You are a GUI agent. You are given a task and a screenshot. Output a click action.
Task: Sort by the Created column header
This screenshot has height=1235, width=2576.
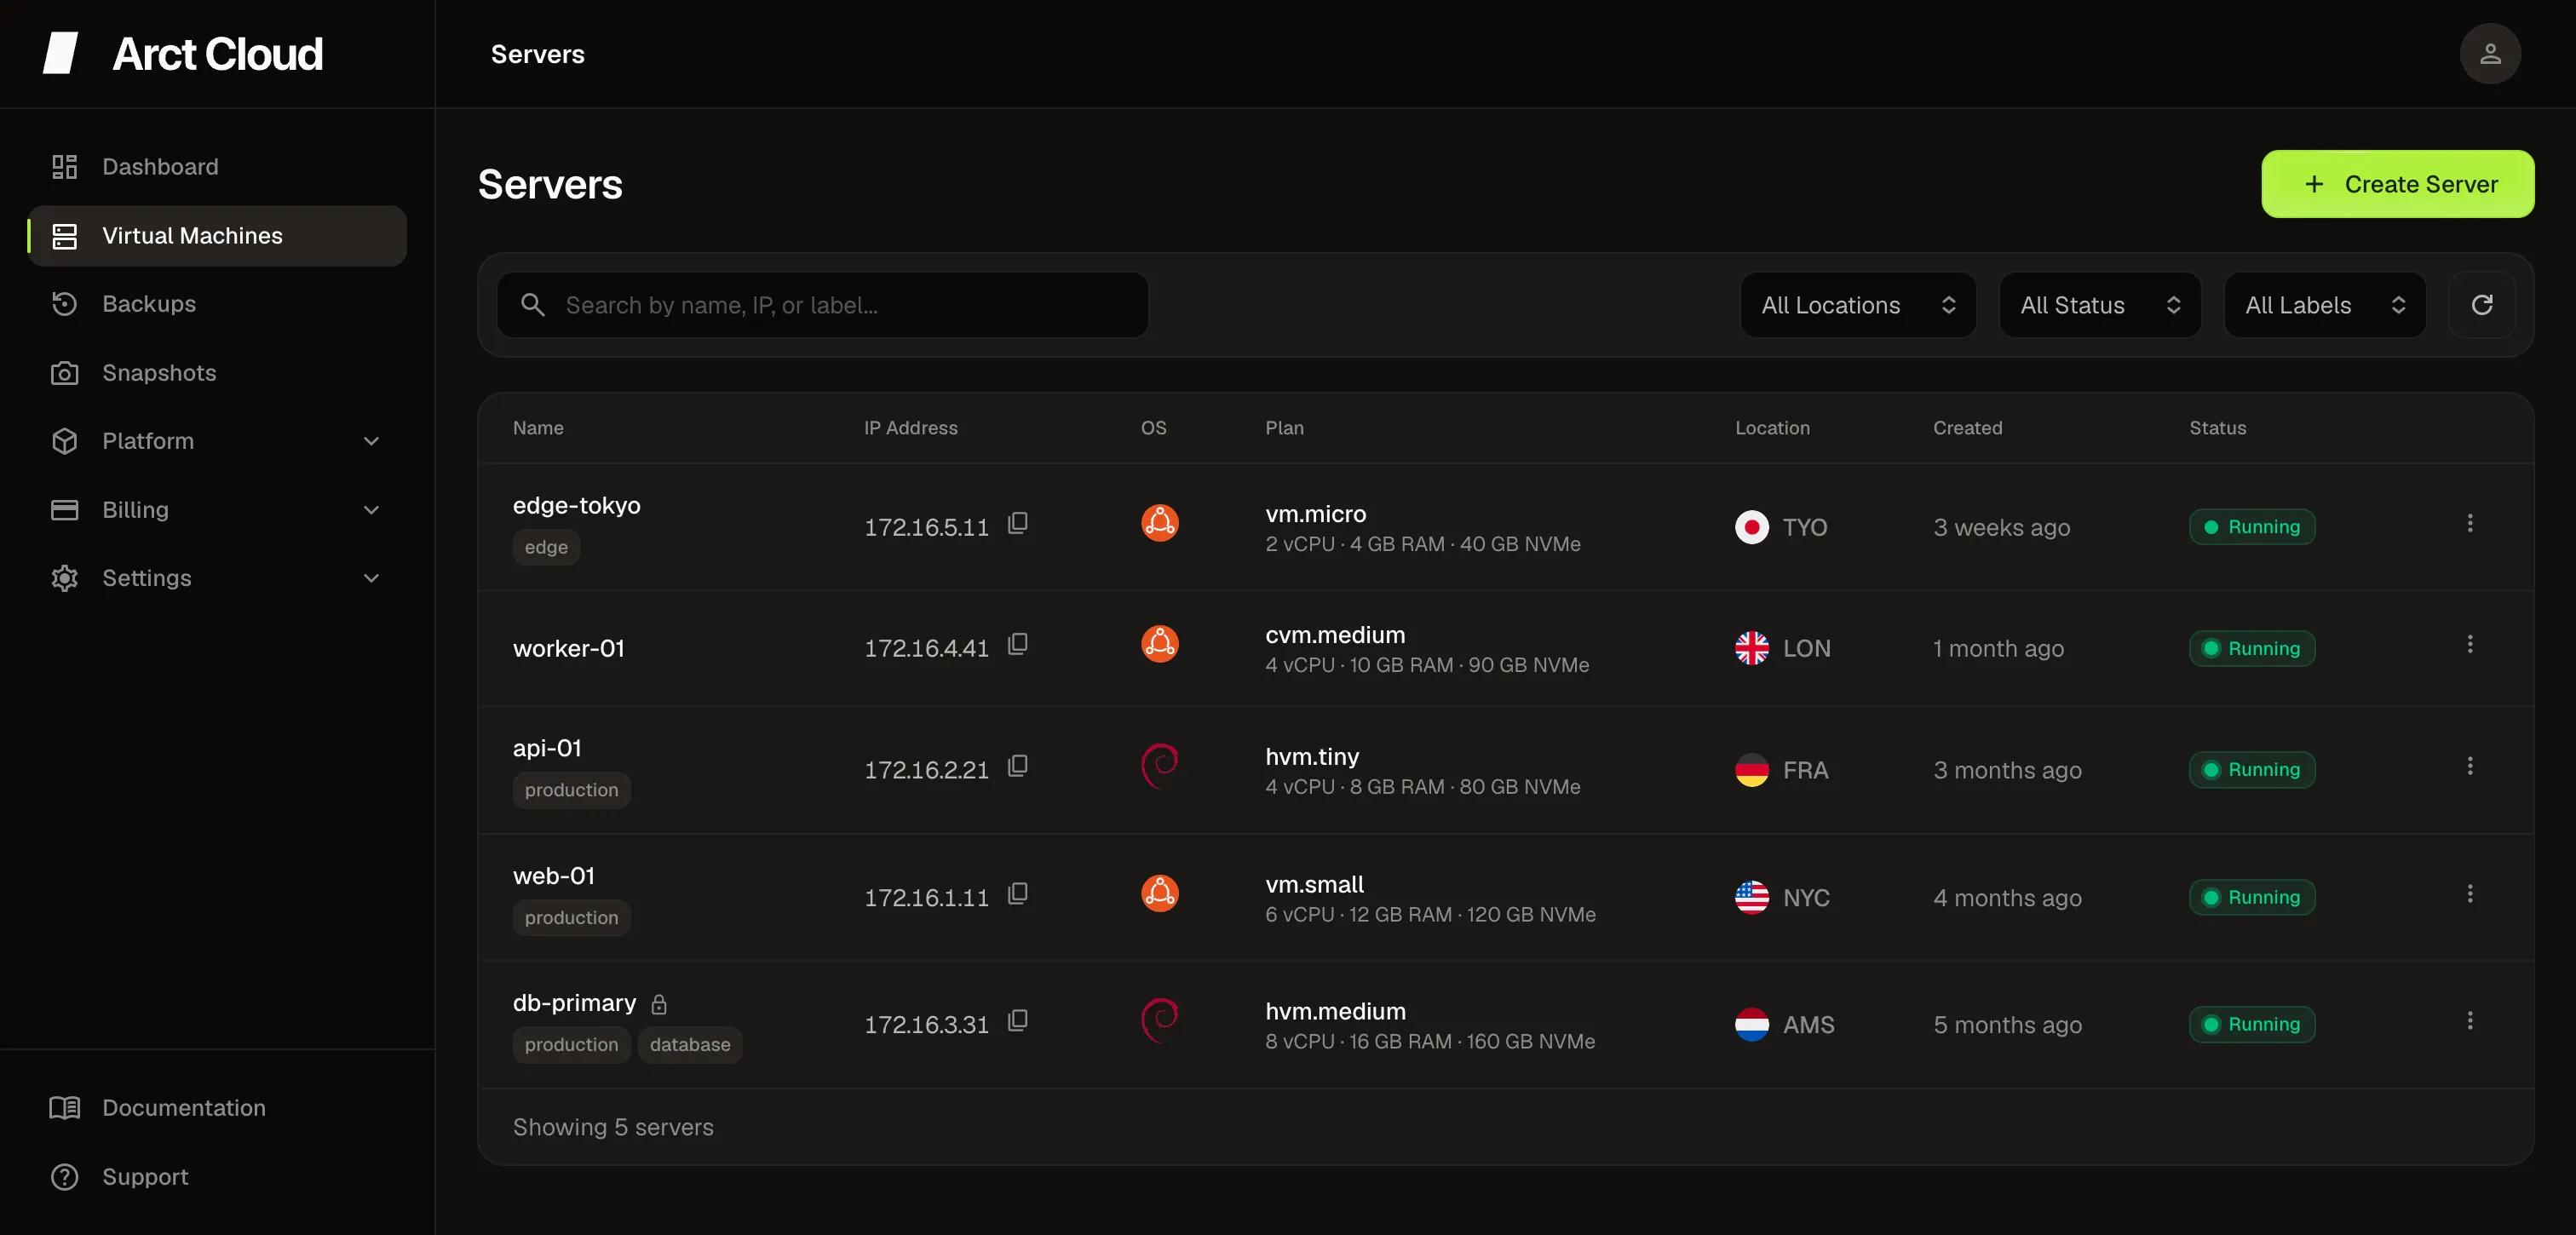[1967, 428]
